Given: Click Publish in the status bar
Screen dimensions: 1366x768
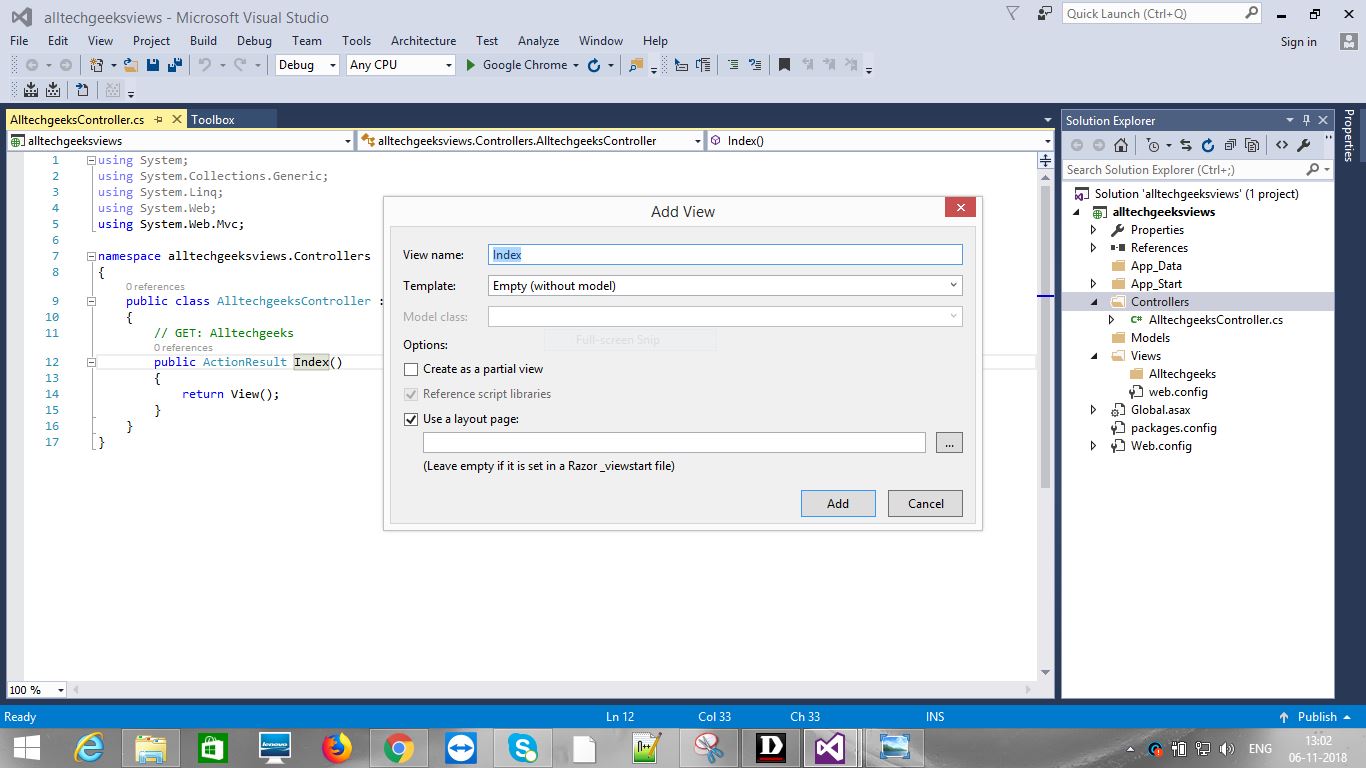Looking at the screenshot, I should point(1316,716).
